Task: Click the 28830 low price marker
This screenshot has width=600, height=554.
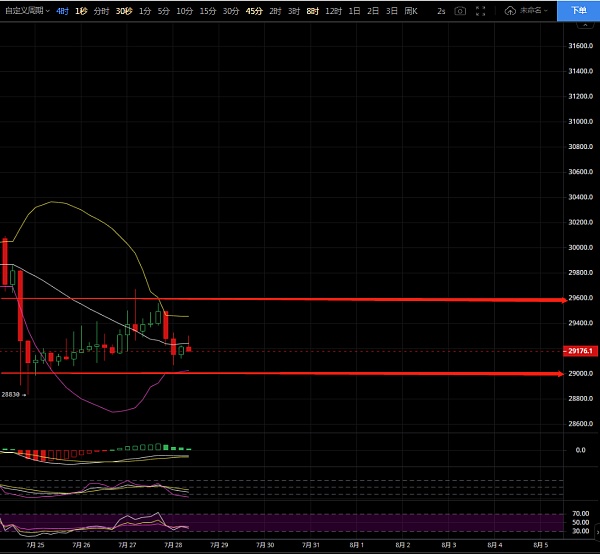Action: [x=10, y=394]
